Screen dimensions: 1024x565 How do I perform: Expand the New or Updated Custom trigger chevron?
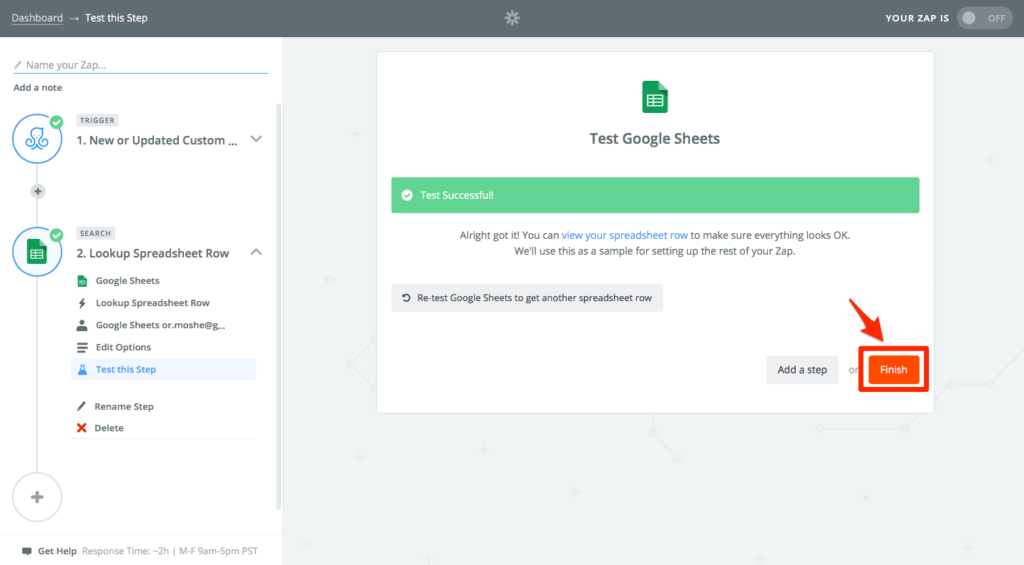point(256,139)
